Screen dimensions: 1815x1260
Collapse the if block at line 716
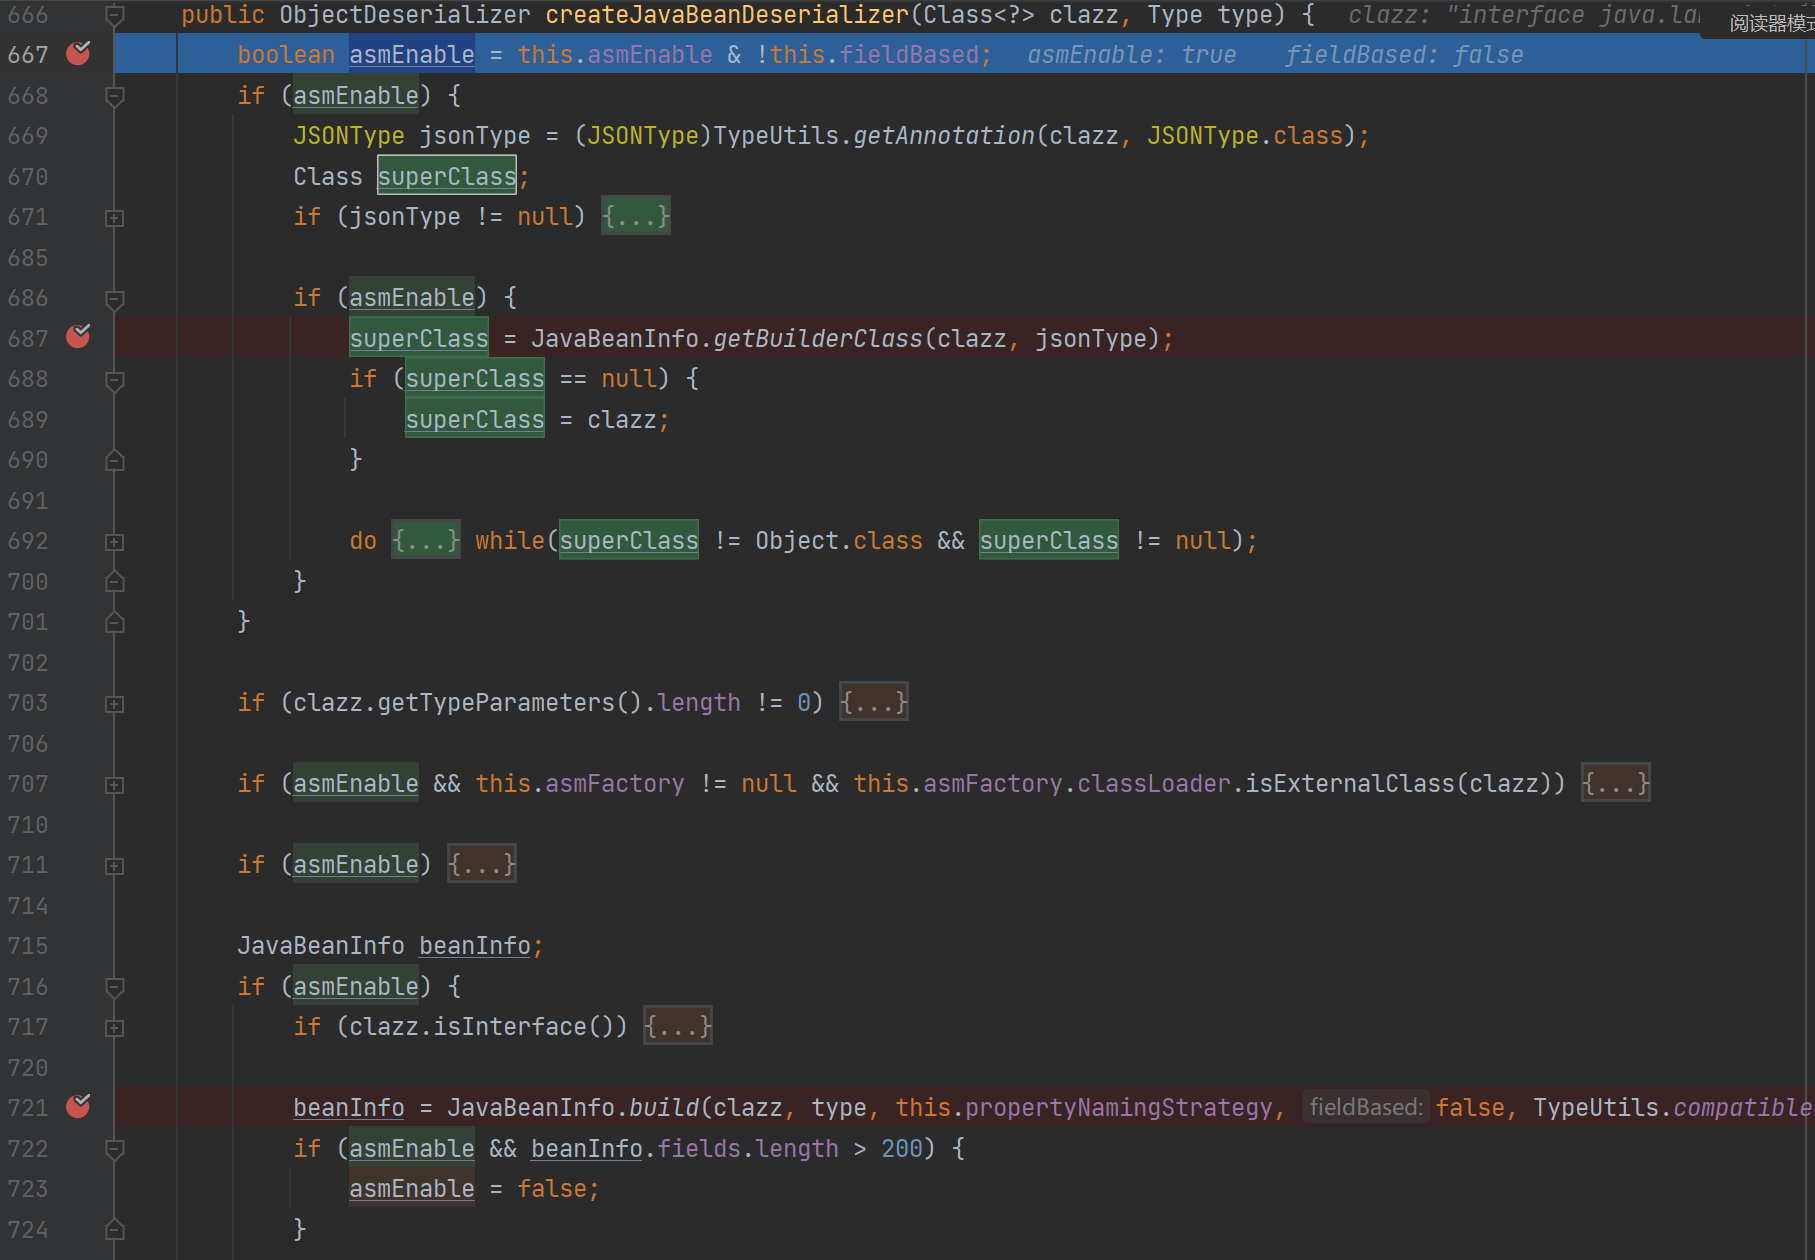115,987
